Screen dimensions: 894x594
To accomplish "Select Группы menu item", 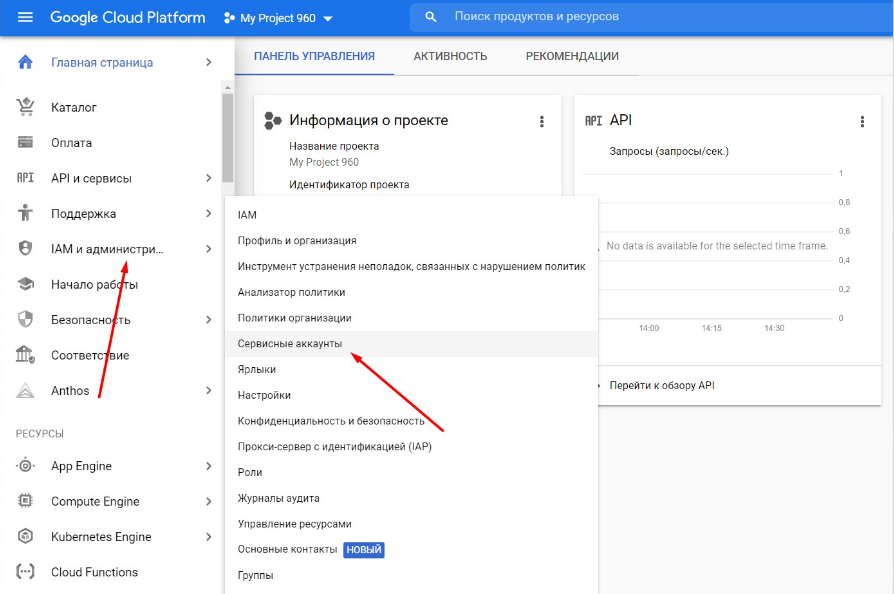I will click(411, 575).
